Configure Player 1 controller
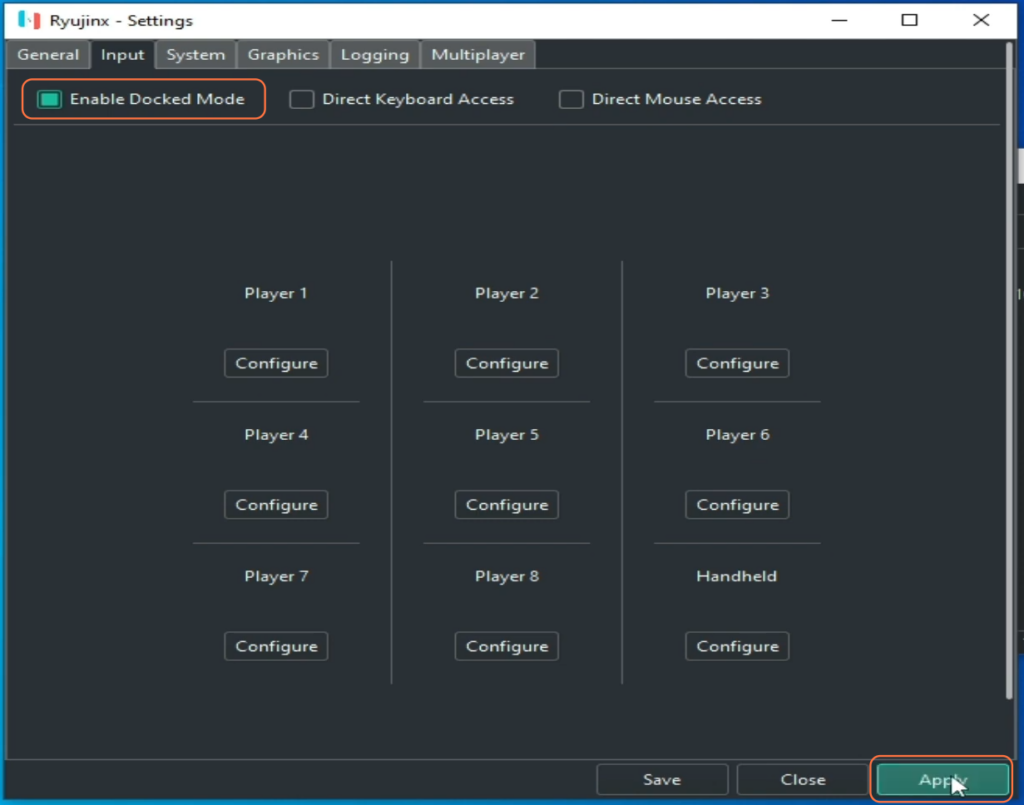 point(276,363)
